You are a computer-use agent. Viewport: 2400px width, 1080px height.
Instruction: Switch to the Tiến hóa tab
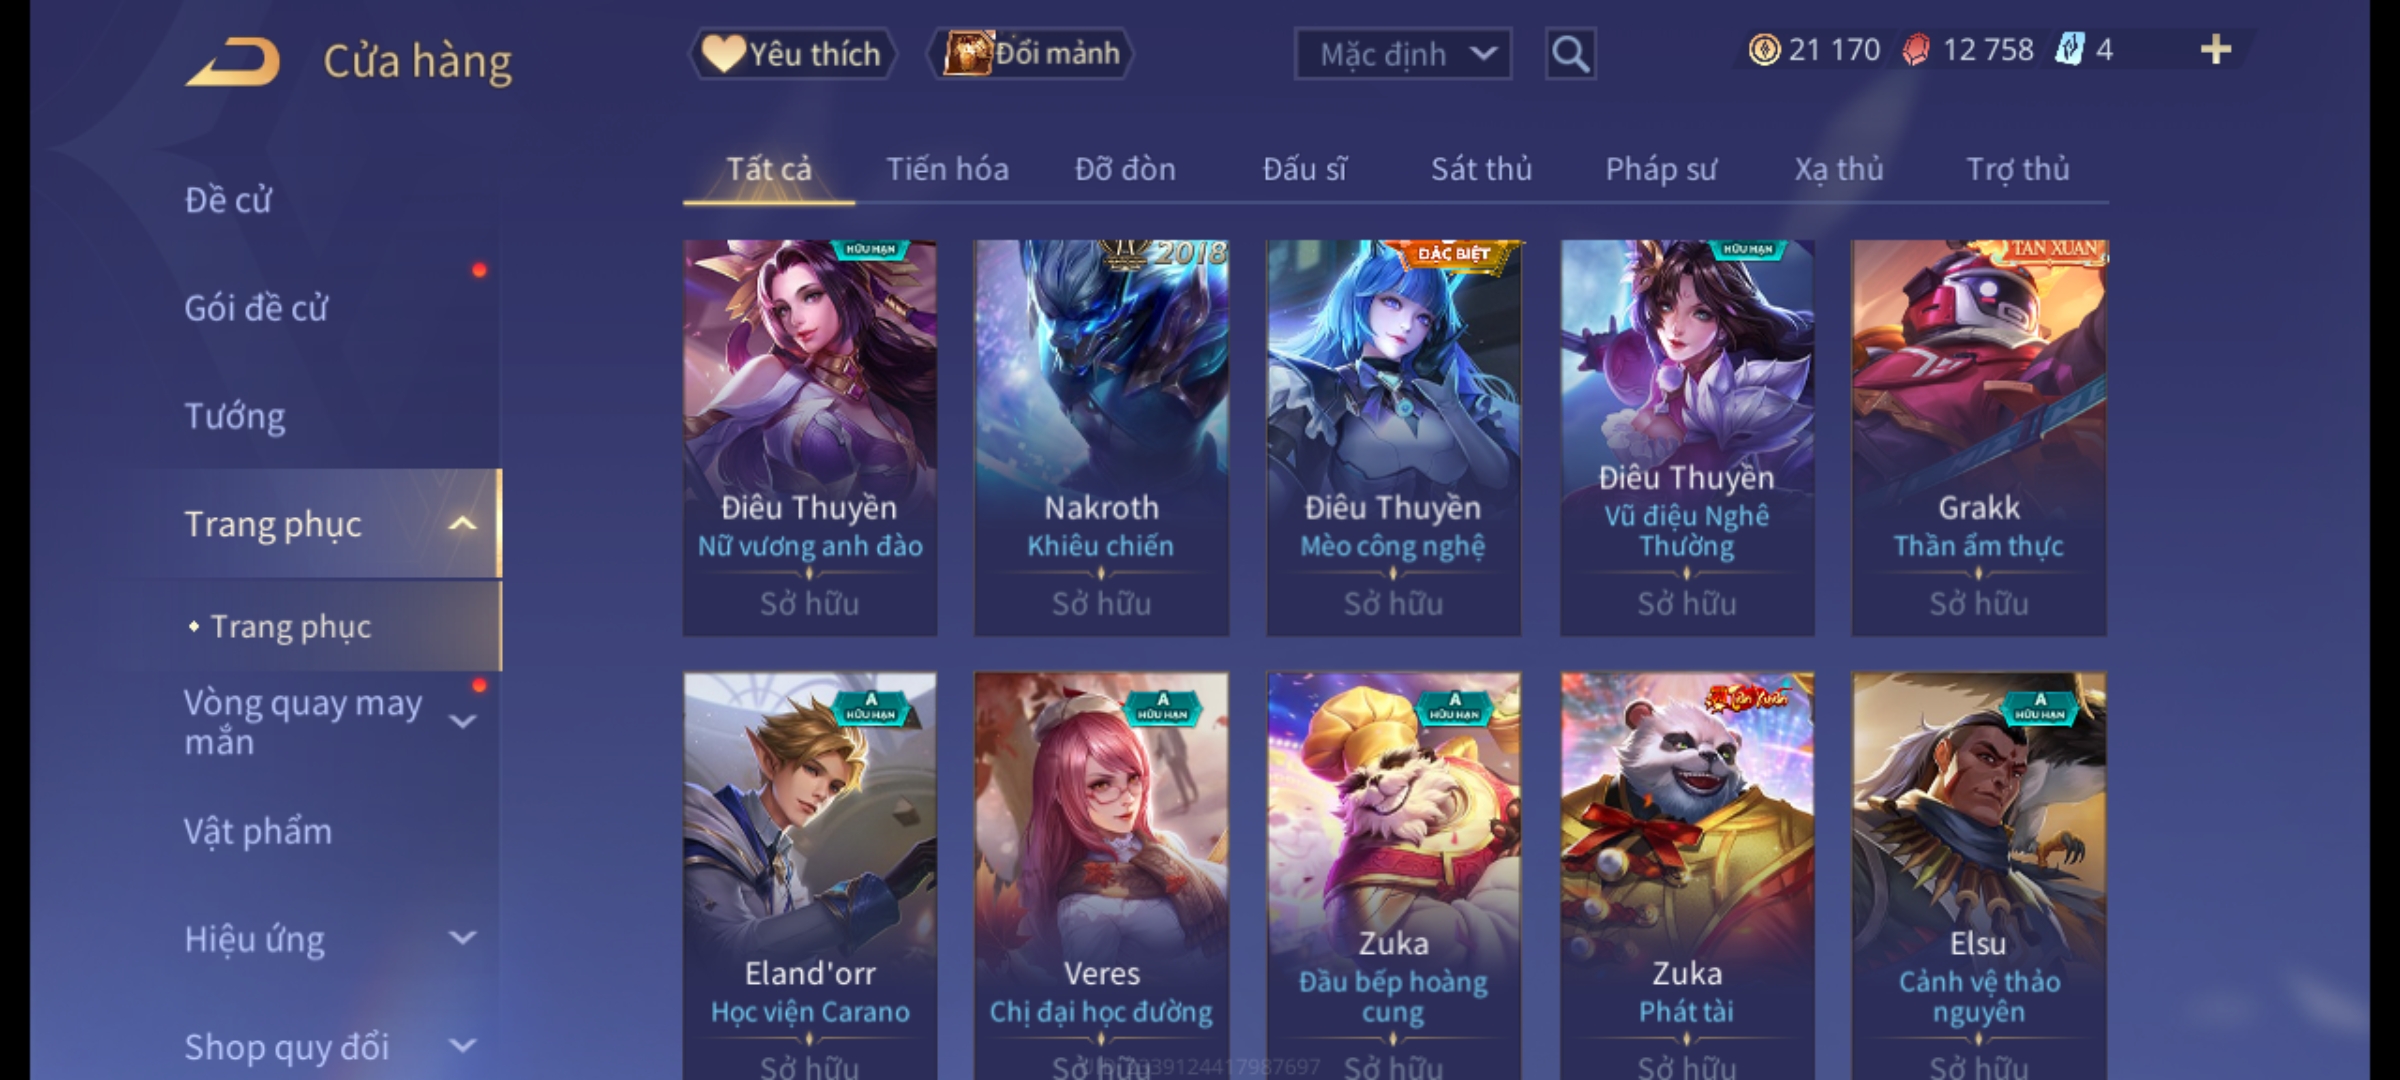[x=947, y=169]
